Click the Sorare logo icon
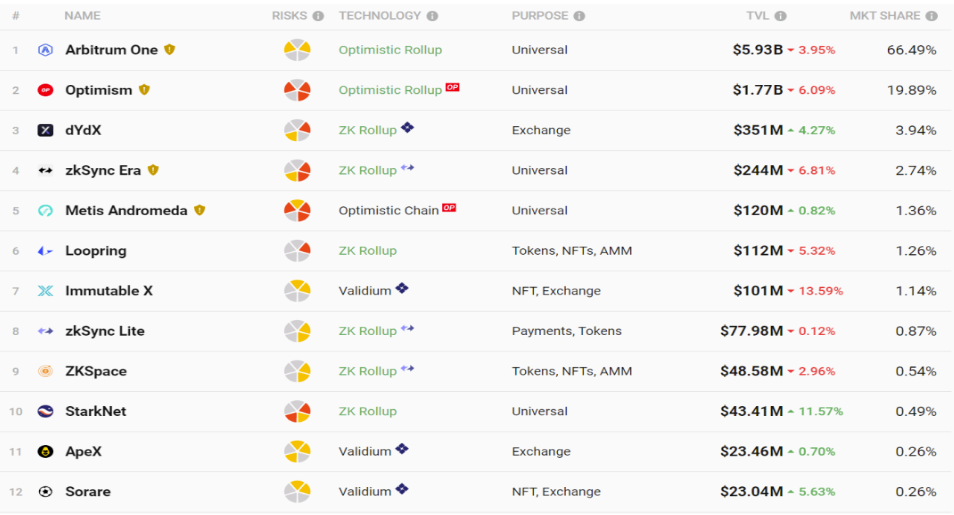 coord(45,492)
